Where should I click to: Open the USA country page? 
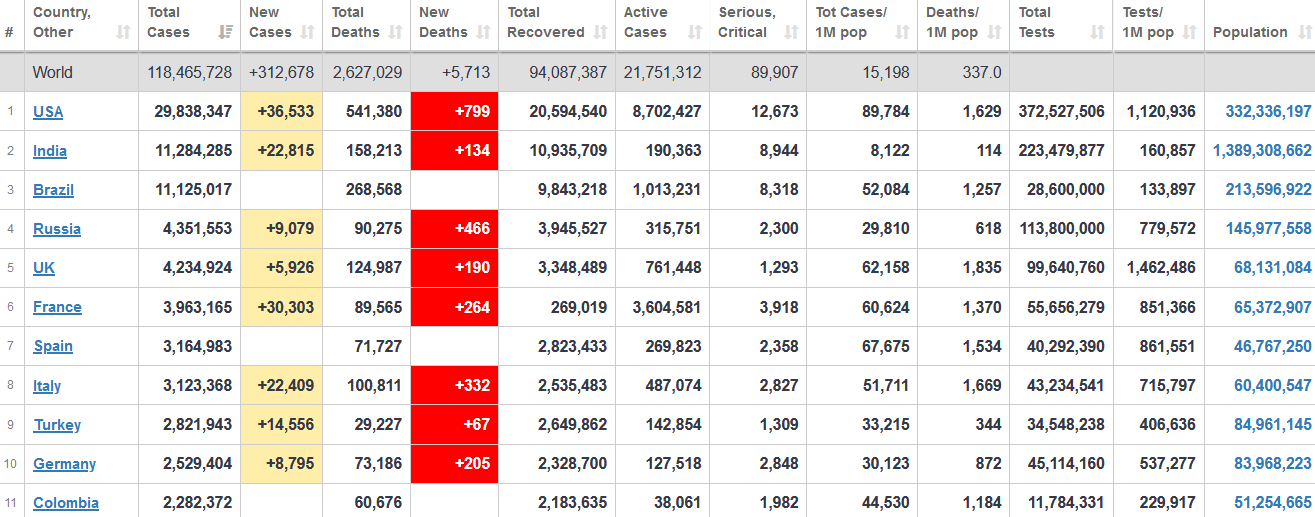pyautogui.click(x=48, y=111)
